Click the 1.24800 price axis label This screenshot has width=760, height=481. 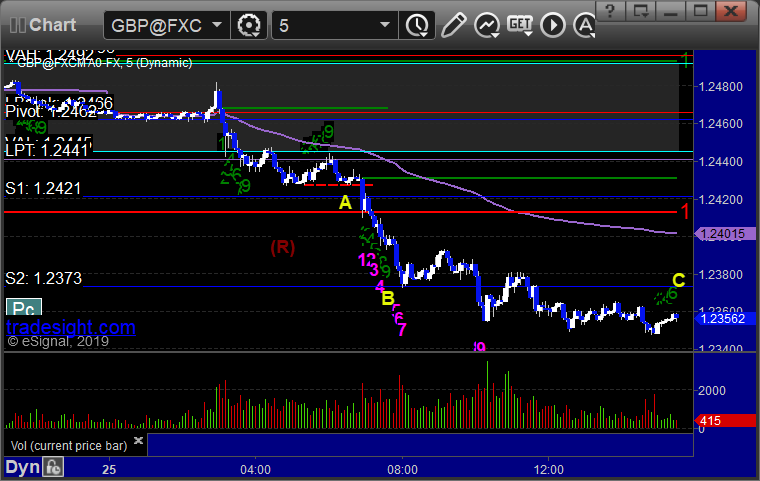pos(721,87)
